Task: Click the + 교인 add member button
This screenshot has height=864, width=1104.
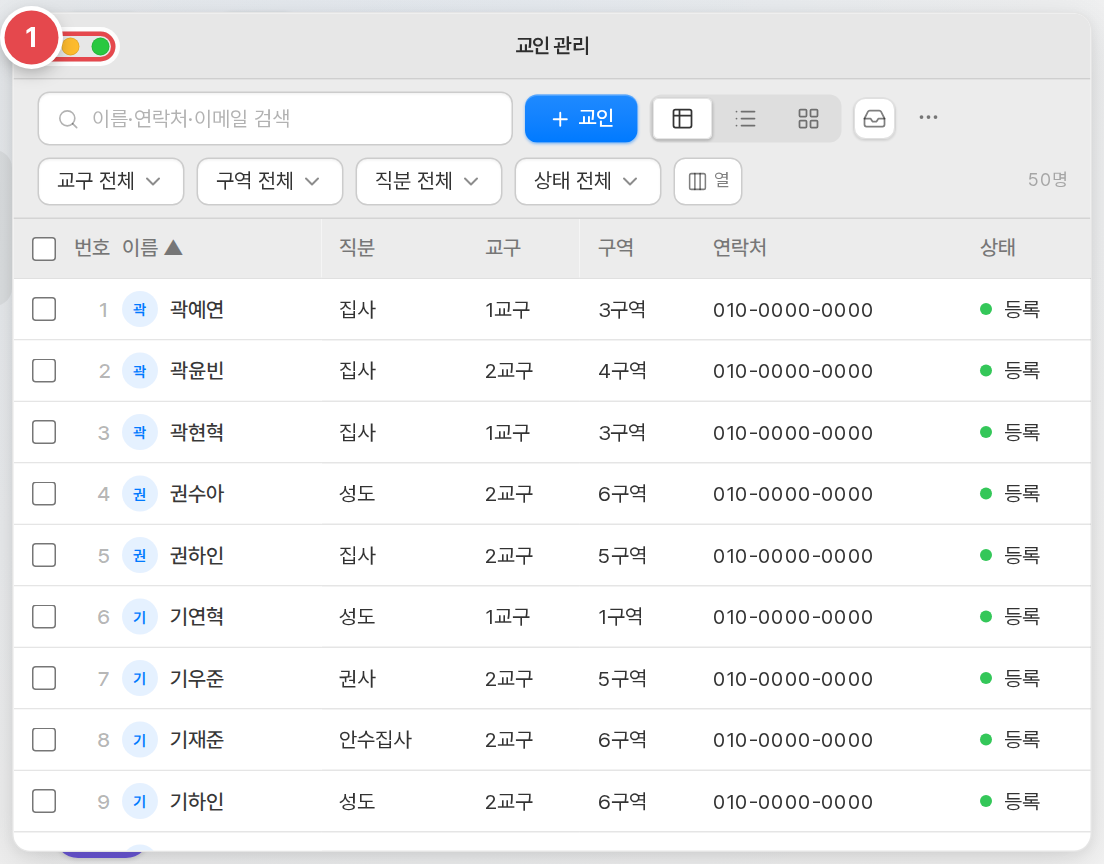Action: tap(582, 118)
